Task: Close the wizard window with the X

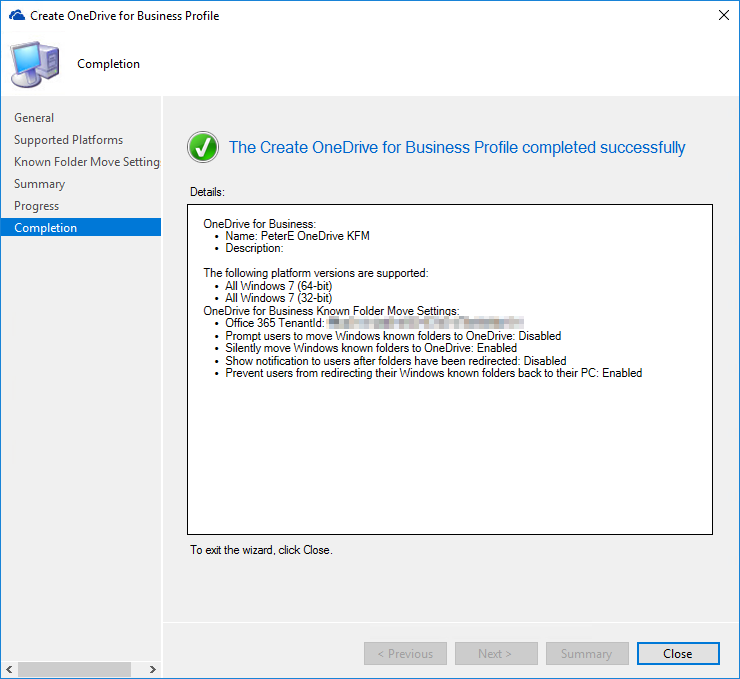Action: 723,16
